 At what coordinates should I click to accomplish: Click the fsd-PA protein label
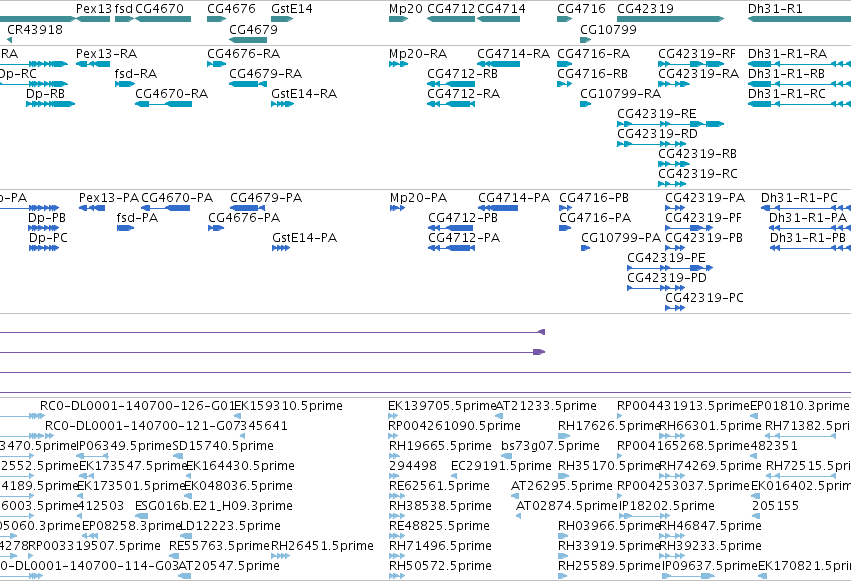137,218
